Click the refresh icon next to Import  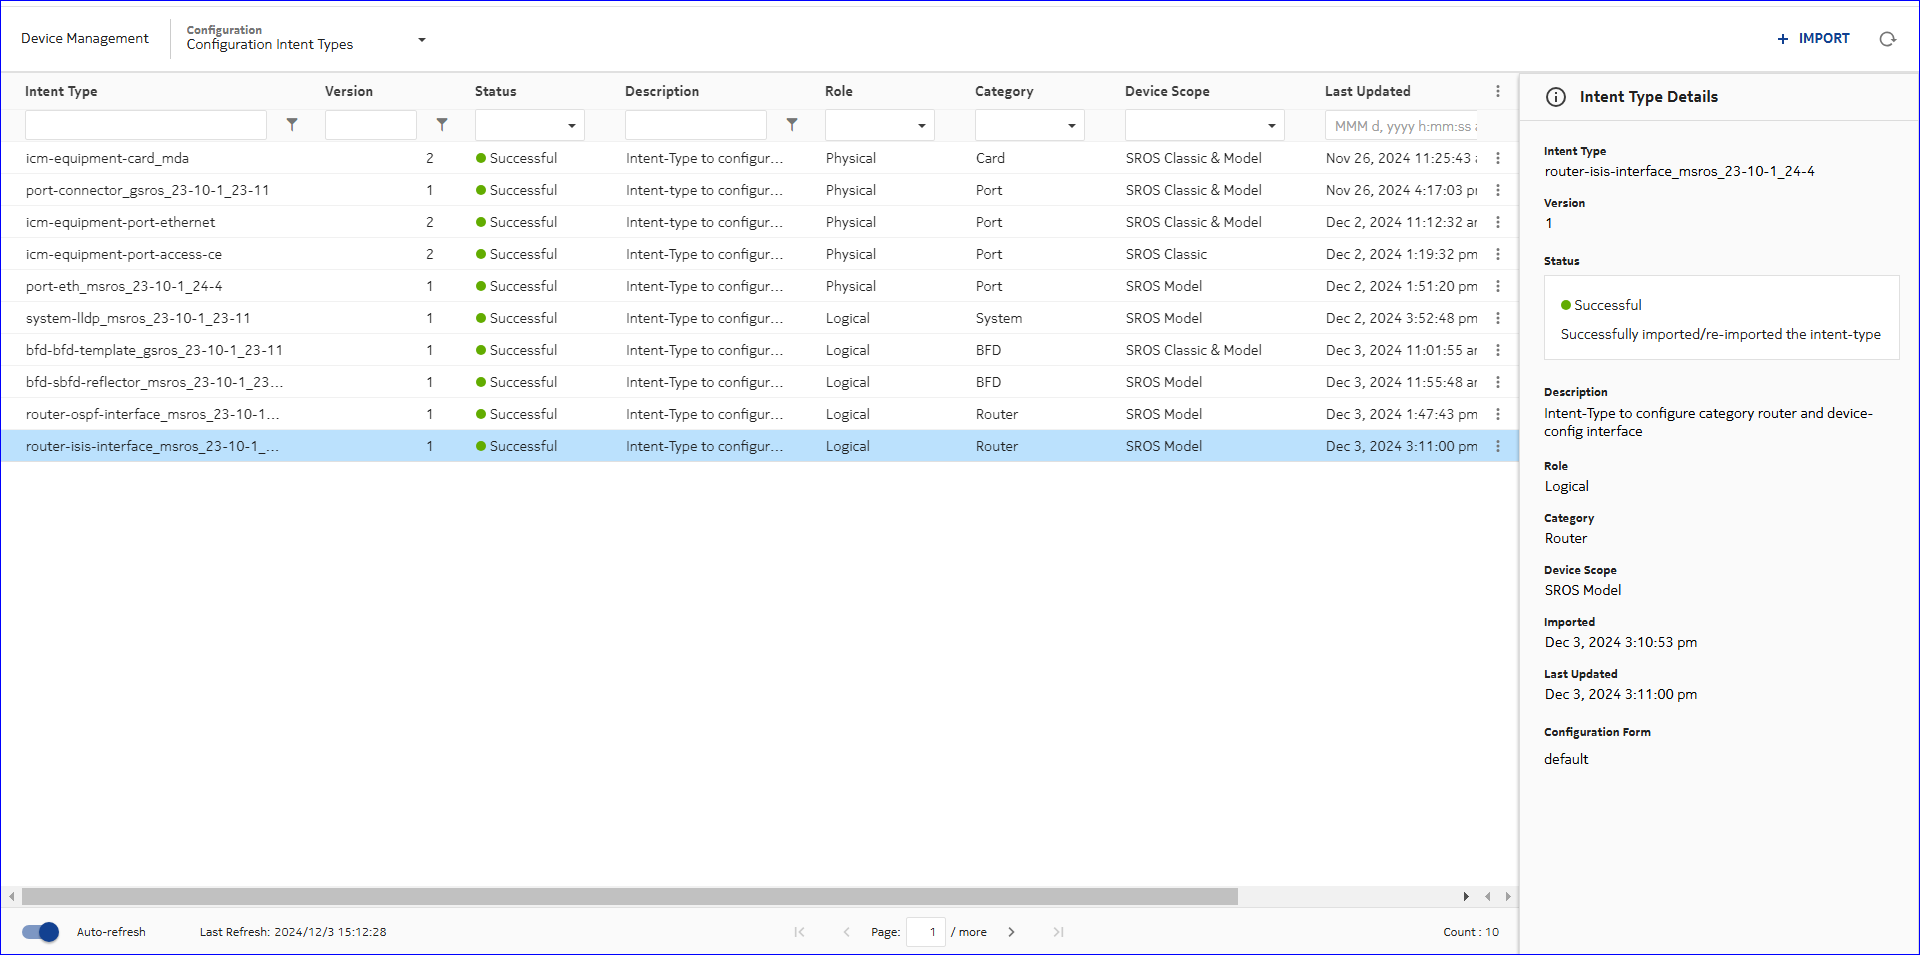click(x=1887, y=39)
